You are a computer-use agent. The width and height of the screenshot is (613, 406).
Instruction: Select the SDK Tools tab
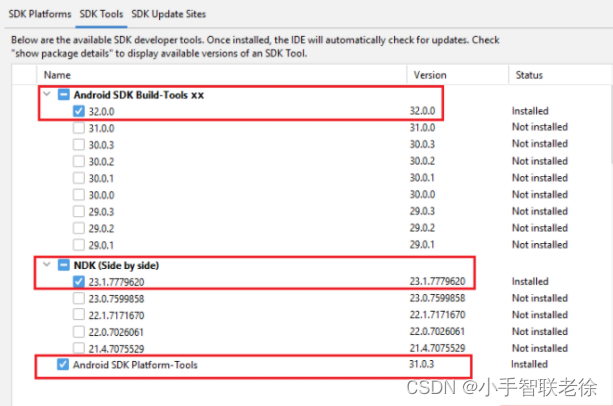click(x=101, y=14)
